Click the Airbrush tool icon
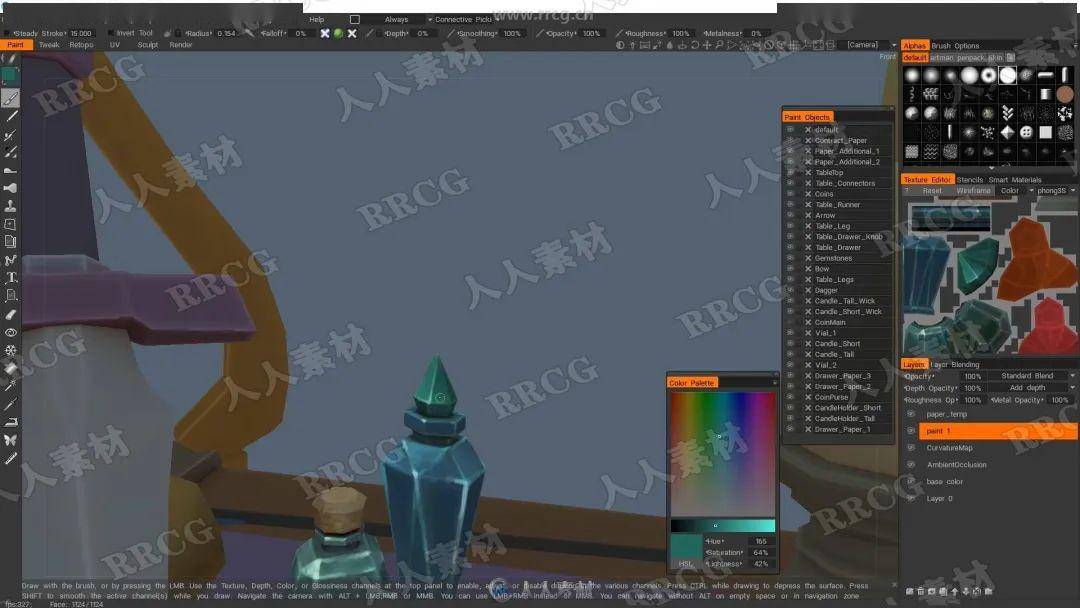 [11, 187]
